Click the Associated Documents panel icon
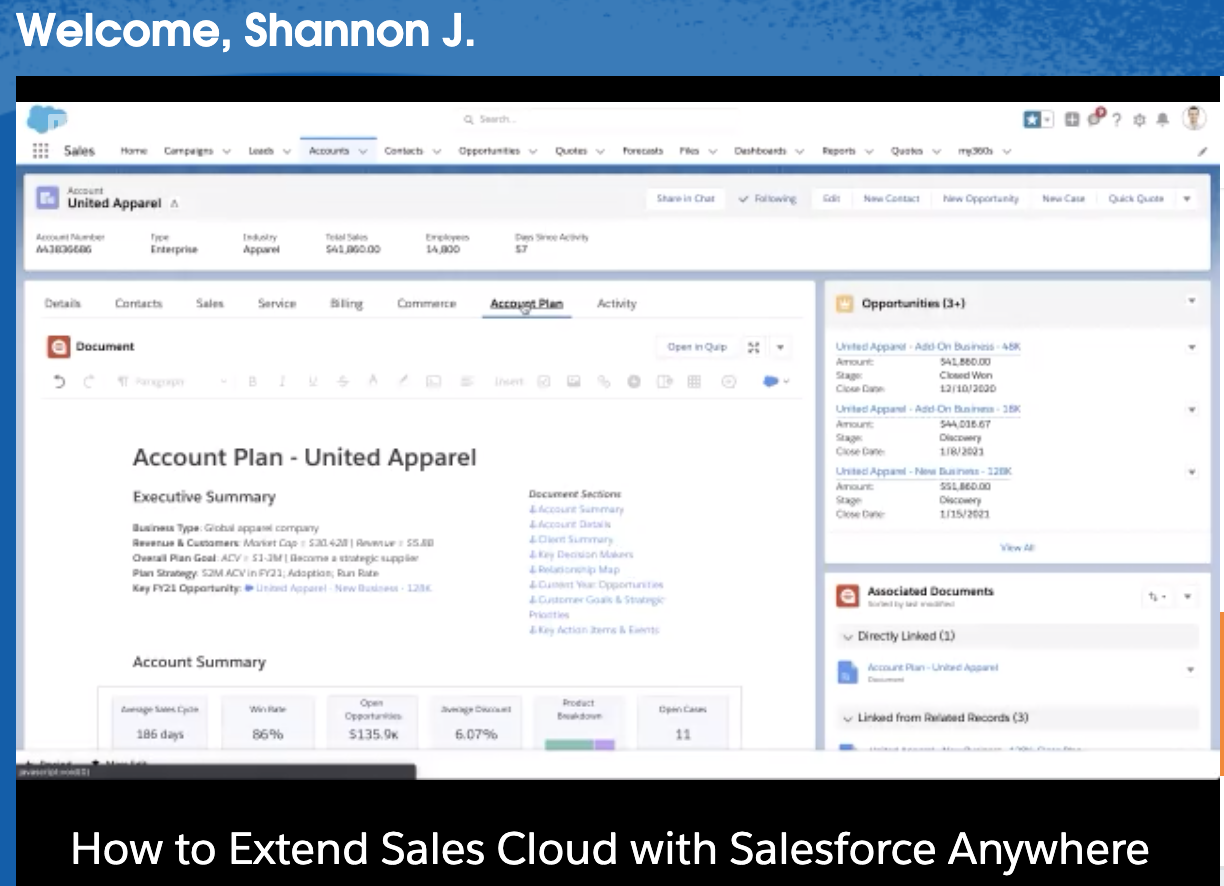1224x886 pixels. click(x=848, y=596)
